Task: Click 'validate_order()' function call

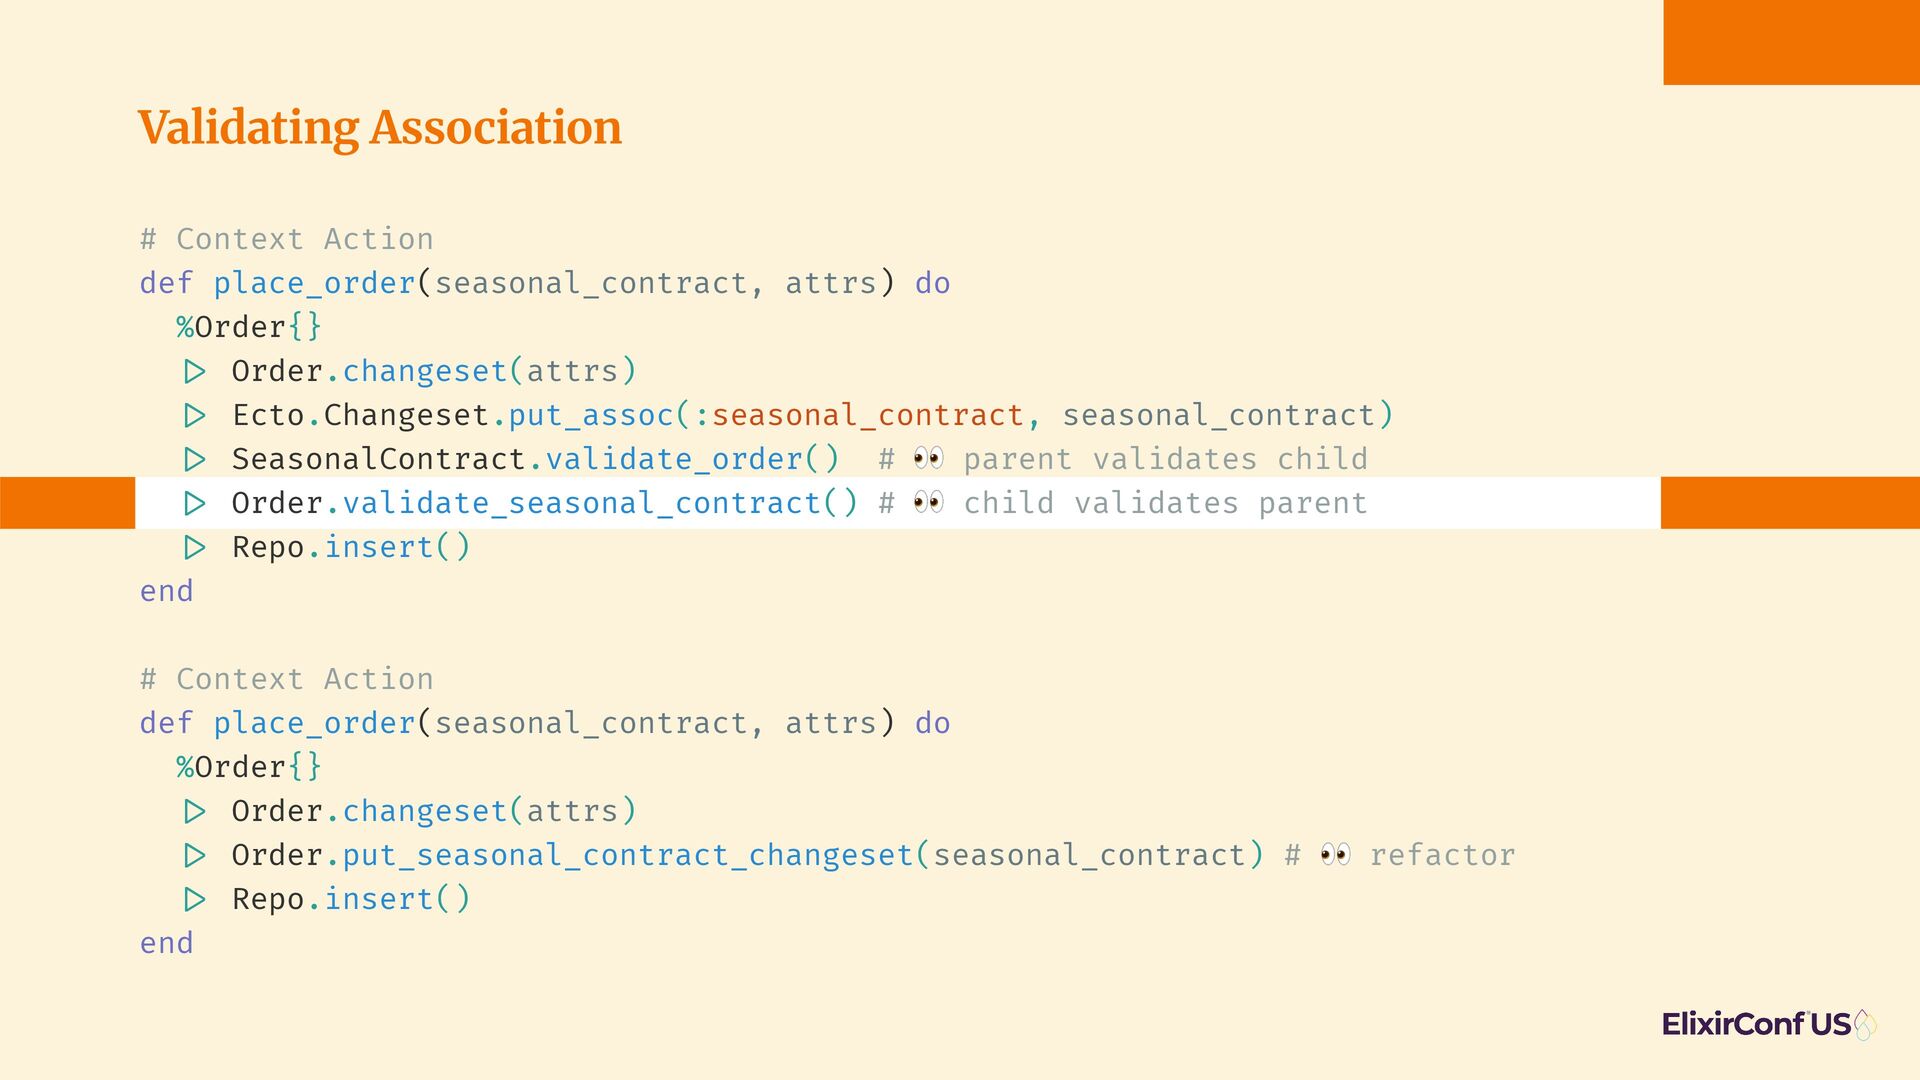Action: pyautogui.click(x=692, y=459)
